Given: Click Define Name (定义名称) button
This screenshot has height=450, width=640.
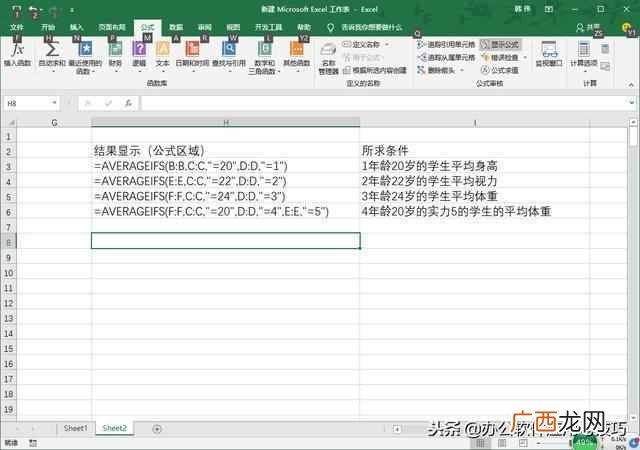Looking at the screenshot, I should (x=362, y=44).
